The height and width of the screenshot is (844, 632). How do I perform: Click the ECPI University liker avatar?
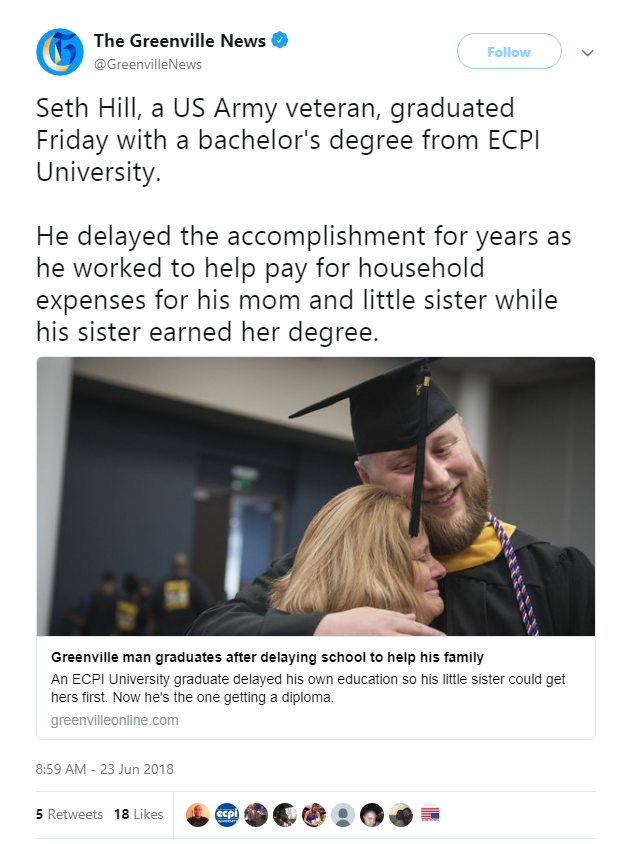(227, 815)
